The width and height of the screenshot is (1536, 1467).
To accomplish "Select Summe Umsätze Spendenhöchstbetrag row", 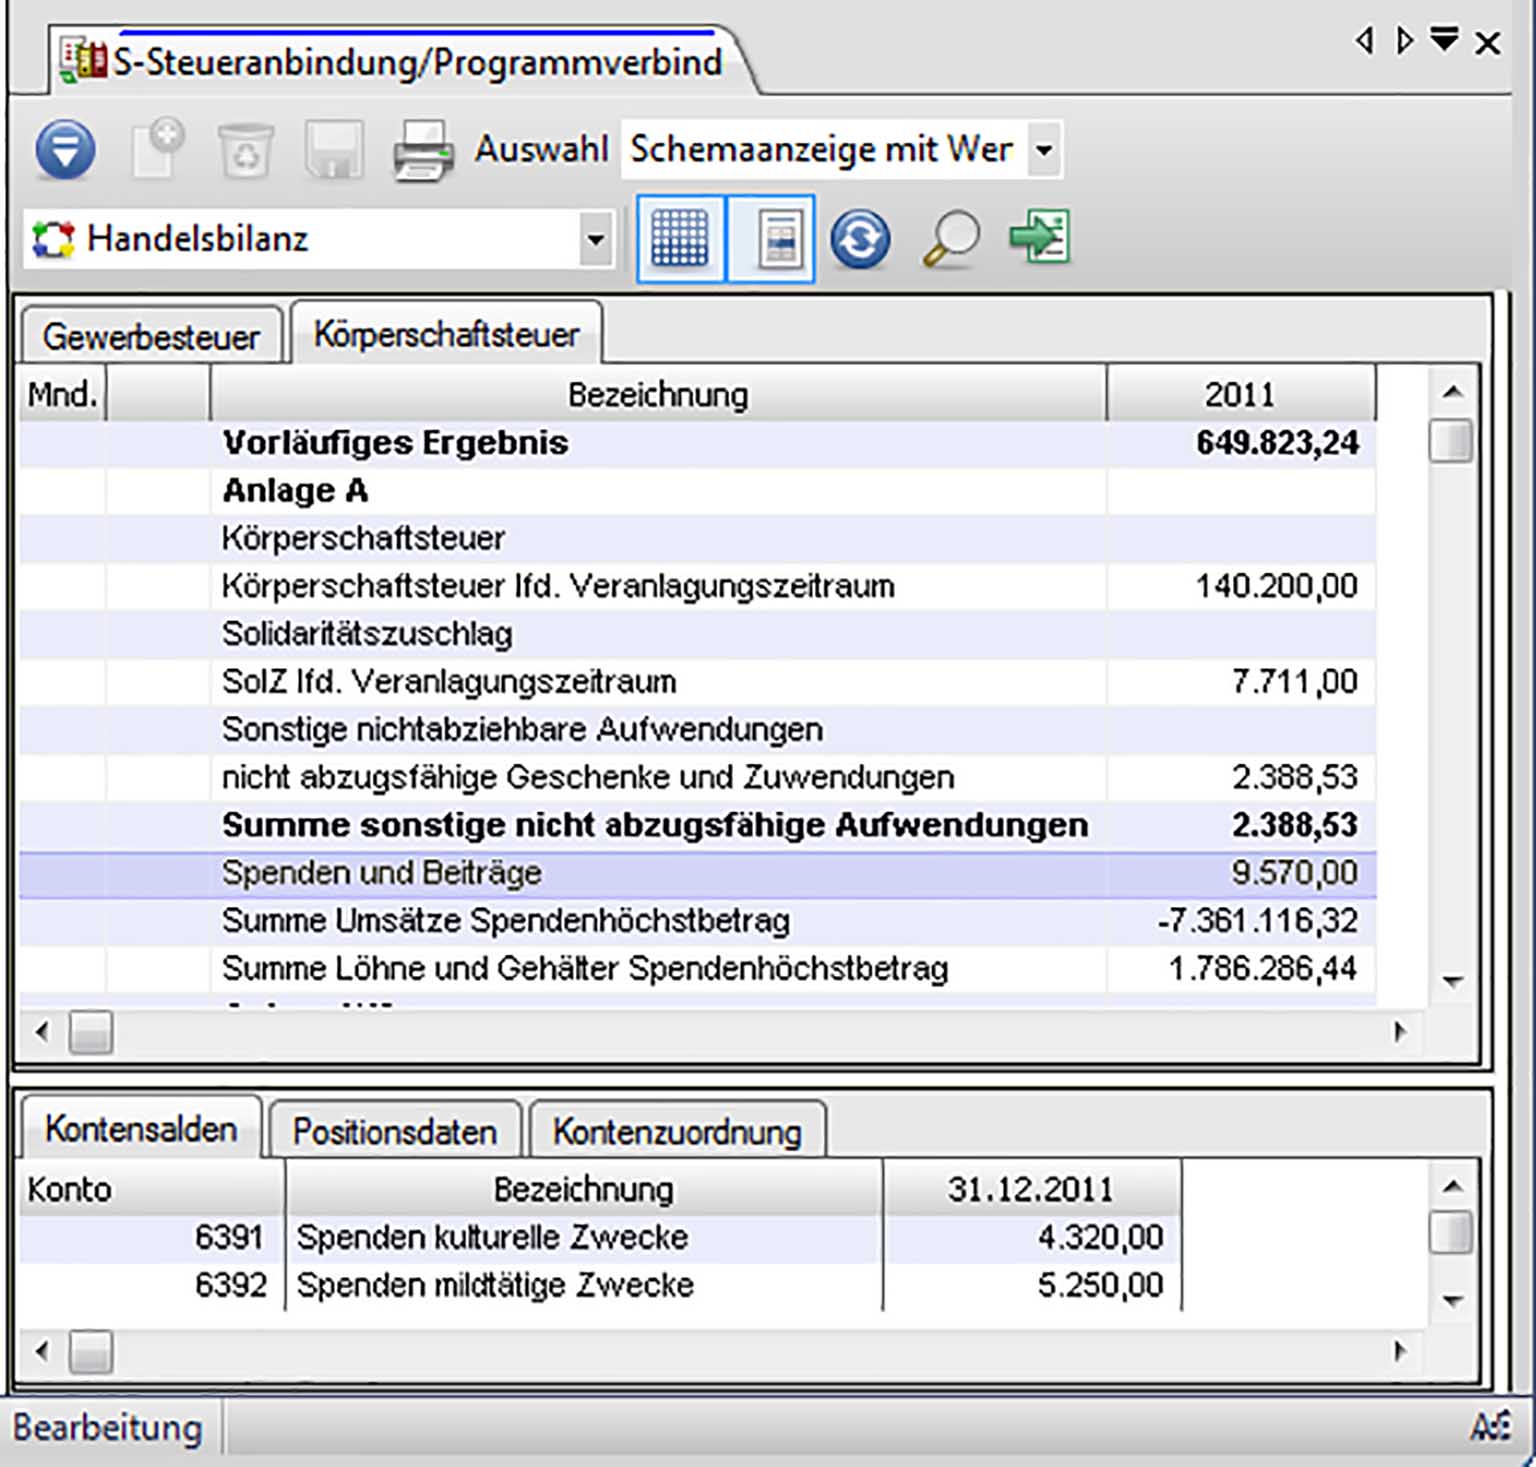I will coord(697,921).
